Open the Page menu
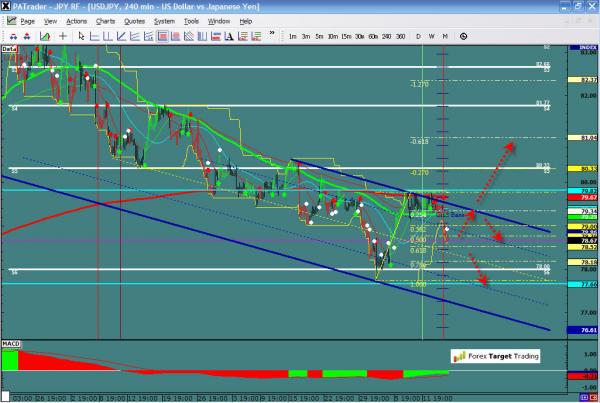This screenshot has height=403, width=600. [28, 21]
